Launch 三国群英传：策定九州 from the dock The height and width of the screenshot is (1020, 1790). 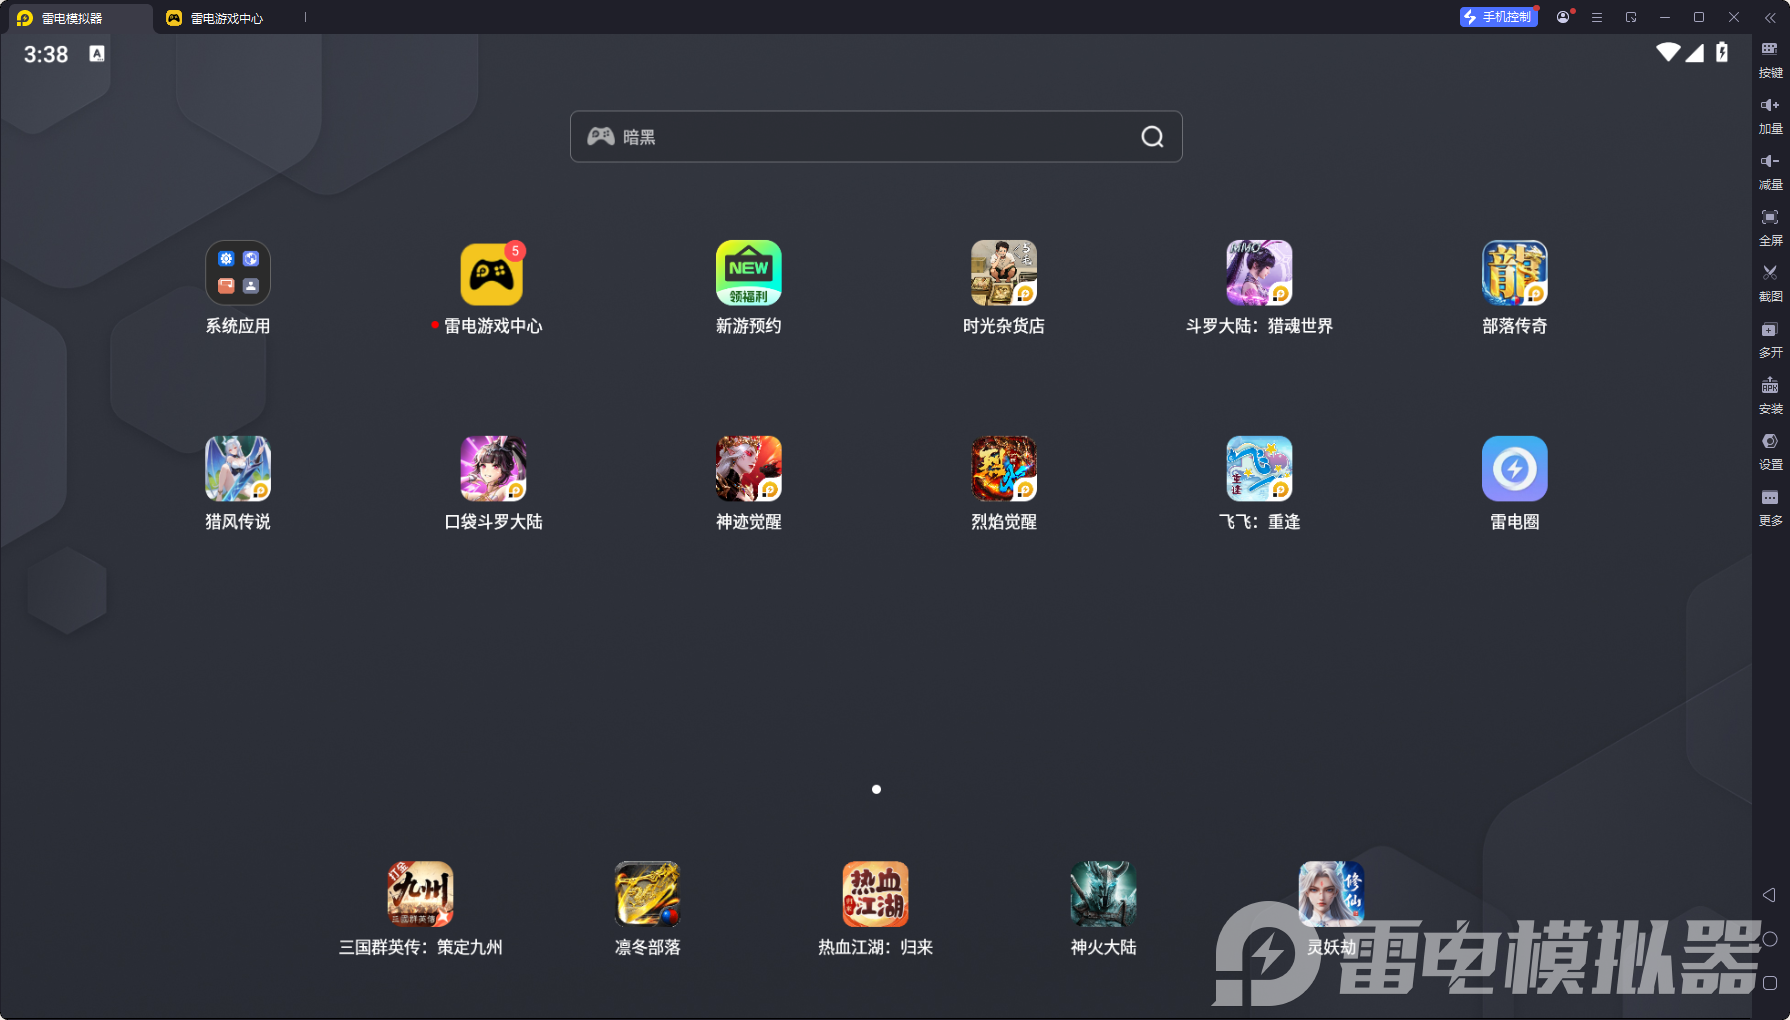(420, 894)
